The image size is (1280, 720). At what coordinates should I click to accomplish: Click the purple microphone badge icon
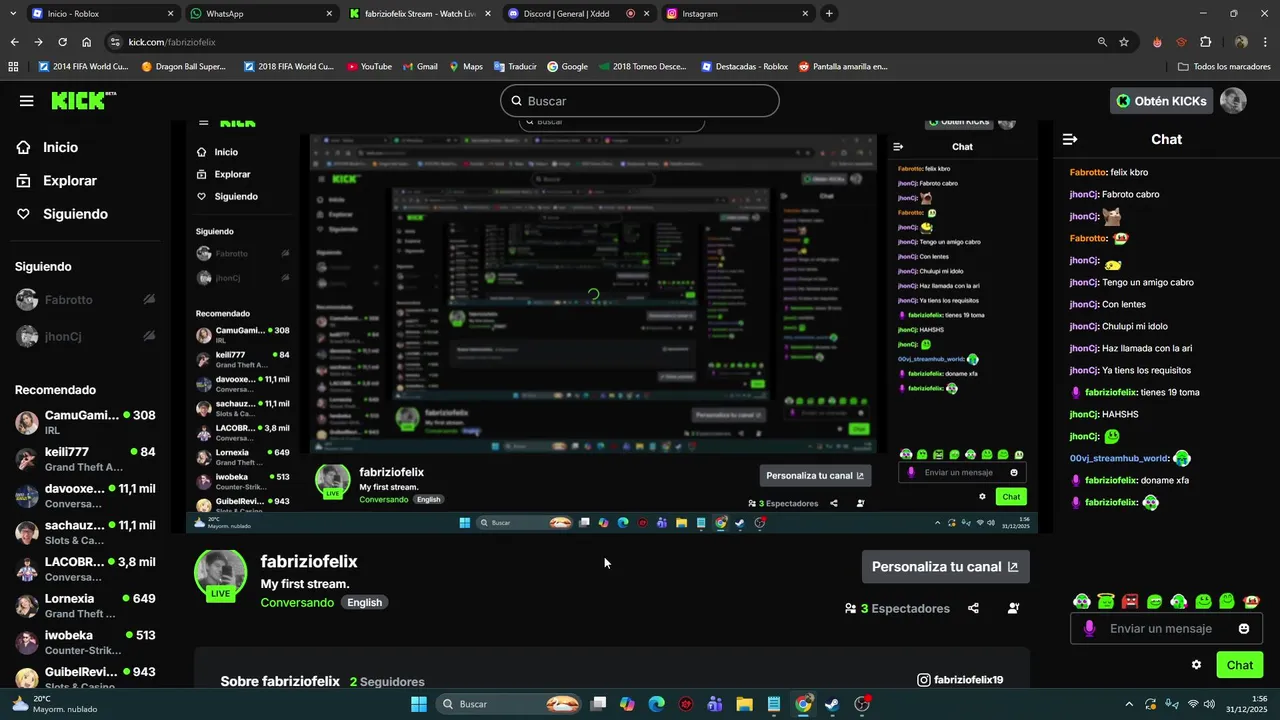click(x=1089, y=629)
